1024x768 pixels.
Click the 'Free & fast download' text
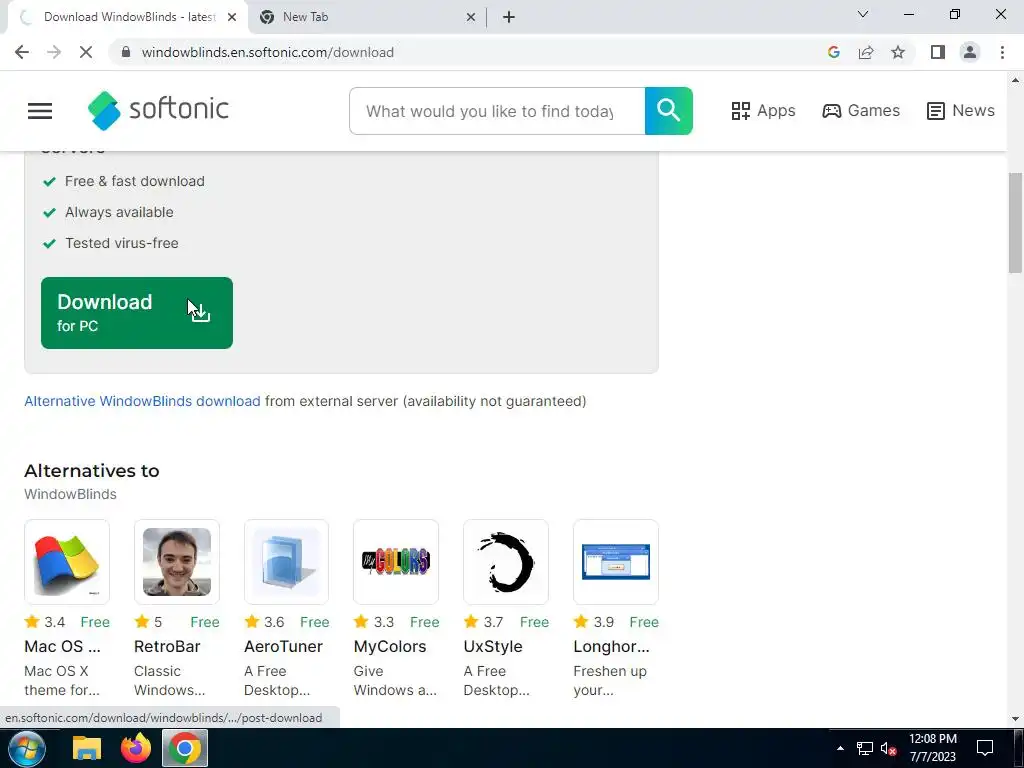(135, 181)
